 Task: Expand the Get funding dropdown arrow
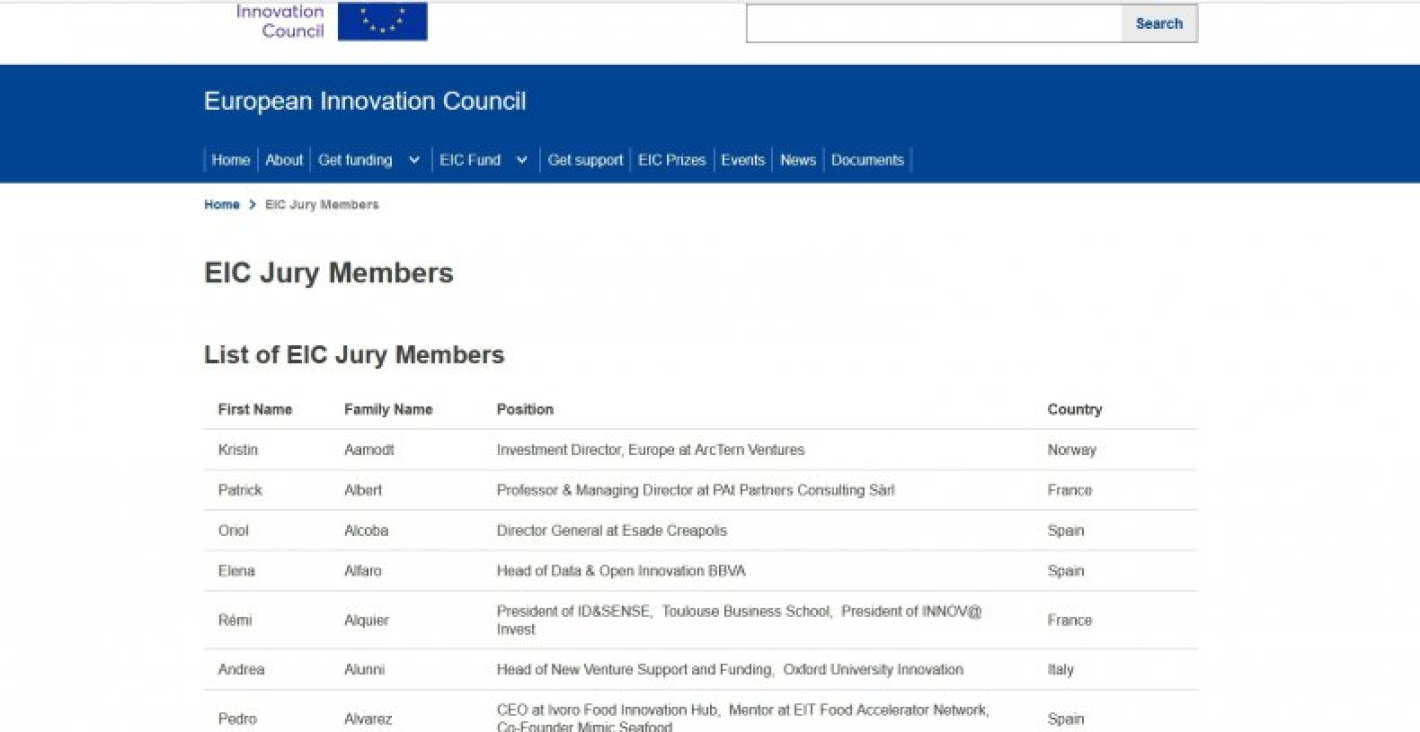(x=414, y=160)
